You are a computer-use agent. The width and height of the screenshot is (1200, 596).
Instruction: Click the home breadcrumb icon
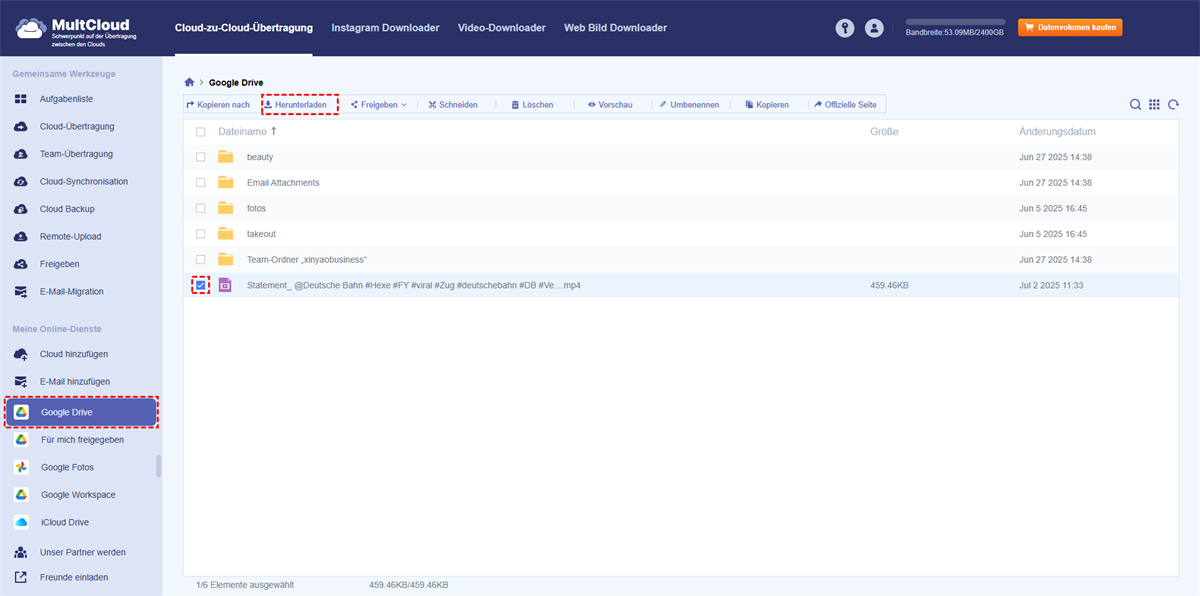pos(190,82)
